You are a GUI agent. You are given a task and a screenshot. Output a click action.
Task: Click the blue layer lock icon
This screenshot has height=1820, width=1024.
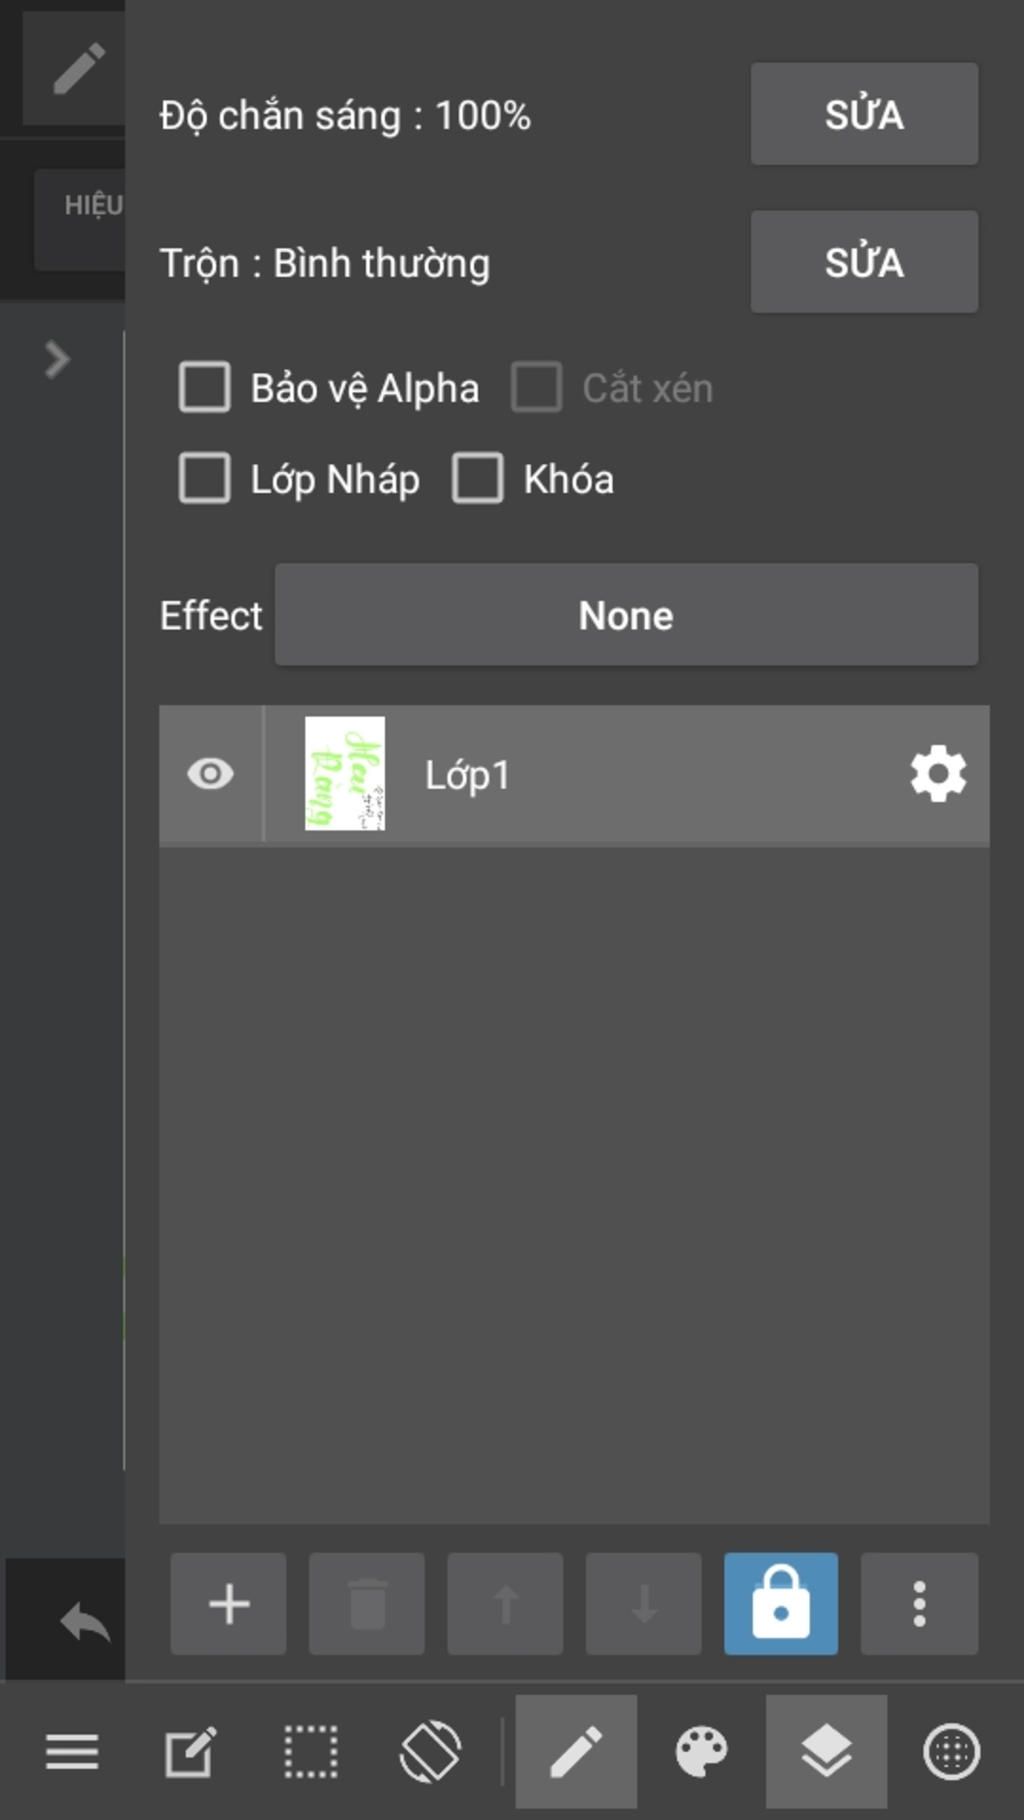[x=780, y=1603]
